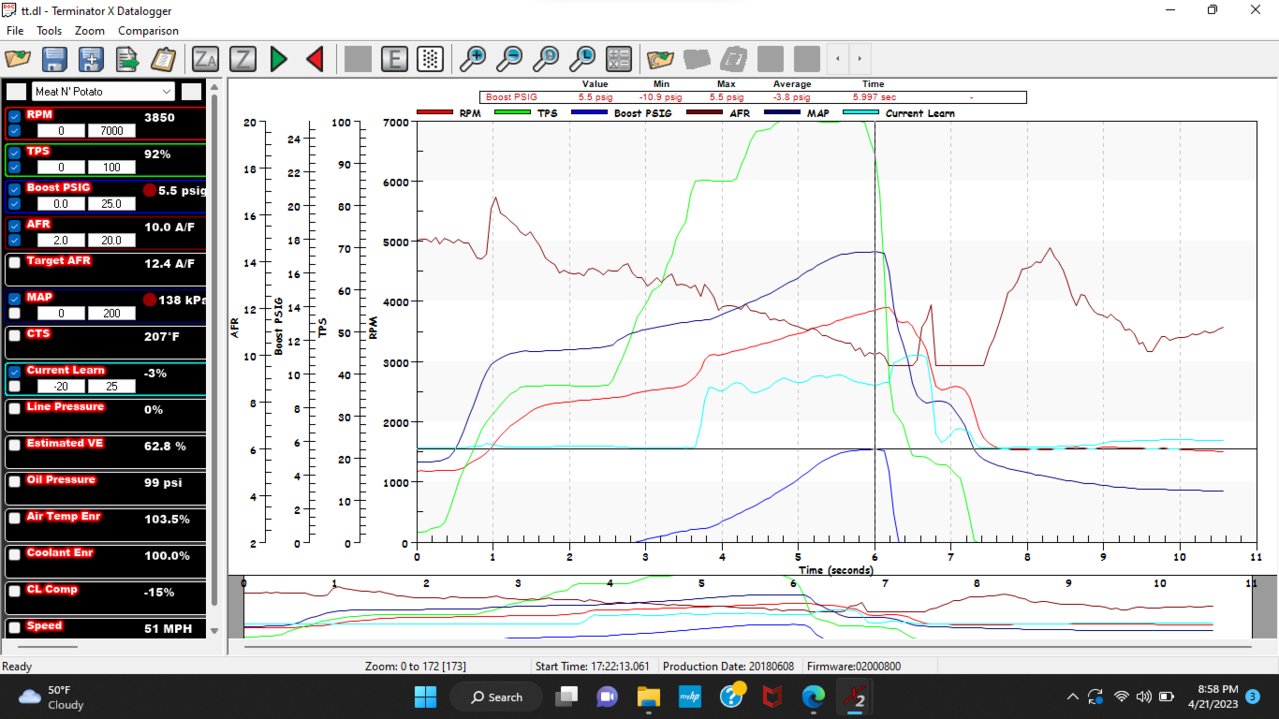The image size is (1279, 719).
Task: Click the overview strip below the main graph
Action: 747,607
